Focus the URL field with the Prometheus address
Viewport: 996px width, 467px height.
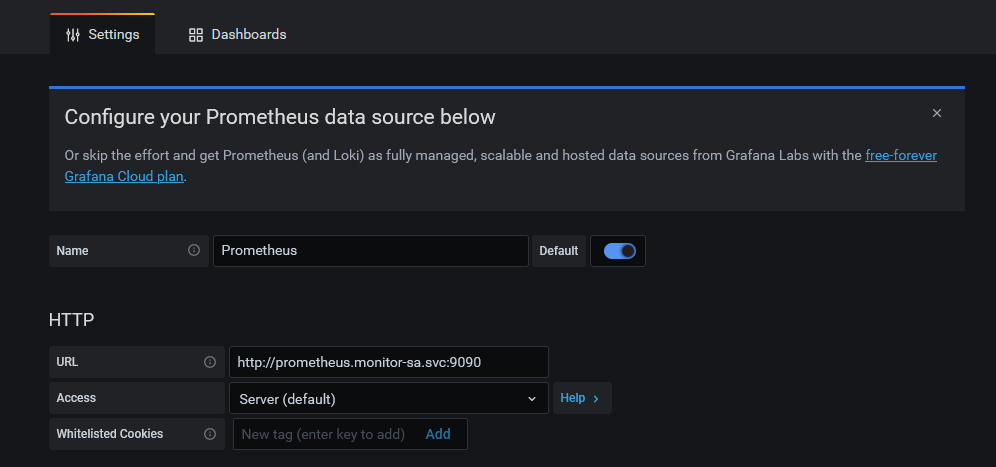coord(388,362)
